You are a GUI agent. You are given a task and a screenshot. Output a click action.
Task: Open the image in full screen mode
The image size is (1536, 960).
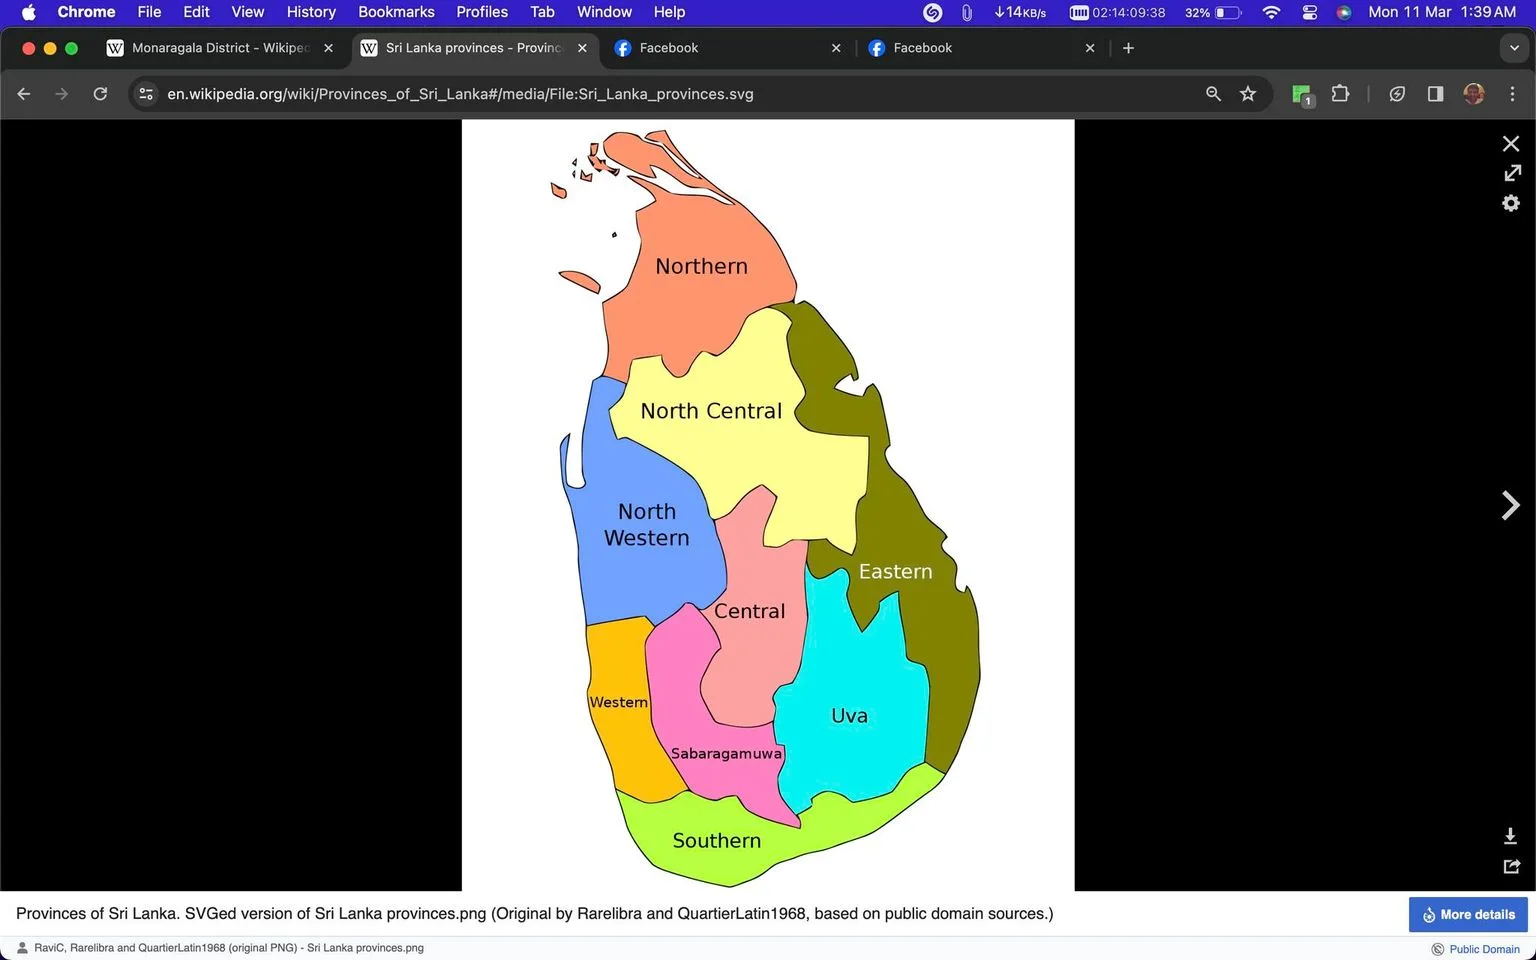(x=1512, y=173)
